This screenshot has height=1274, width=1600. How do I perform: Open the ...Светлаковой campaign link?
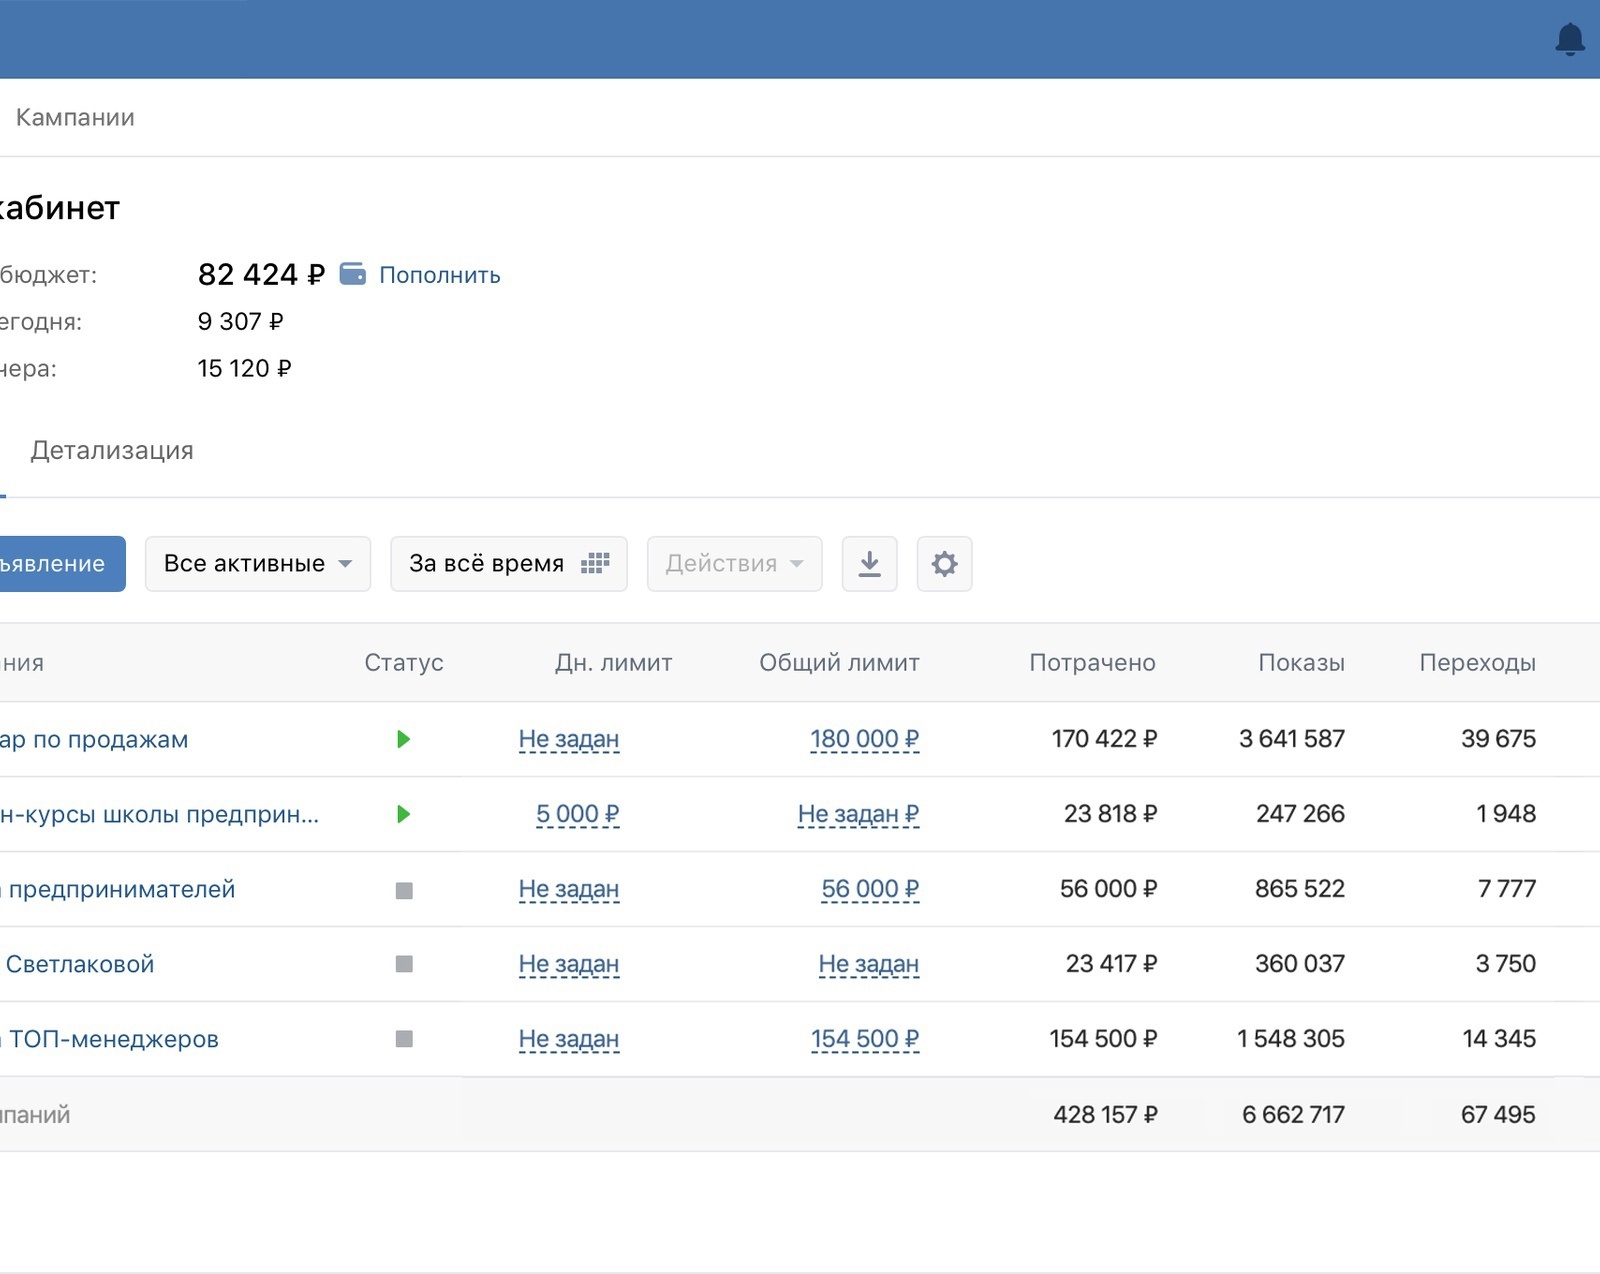pos(78,965)
